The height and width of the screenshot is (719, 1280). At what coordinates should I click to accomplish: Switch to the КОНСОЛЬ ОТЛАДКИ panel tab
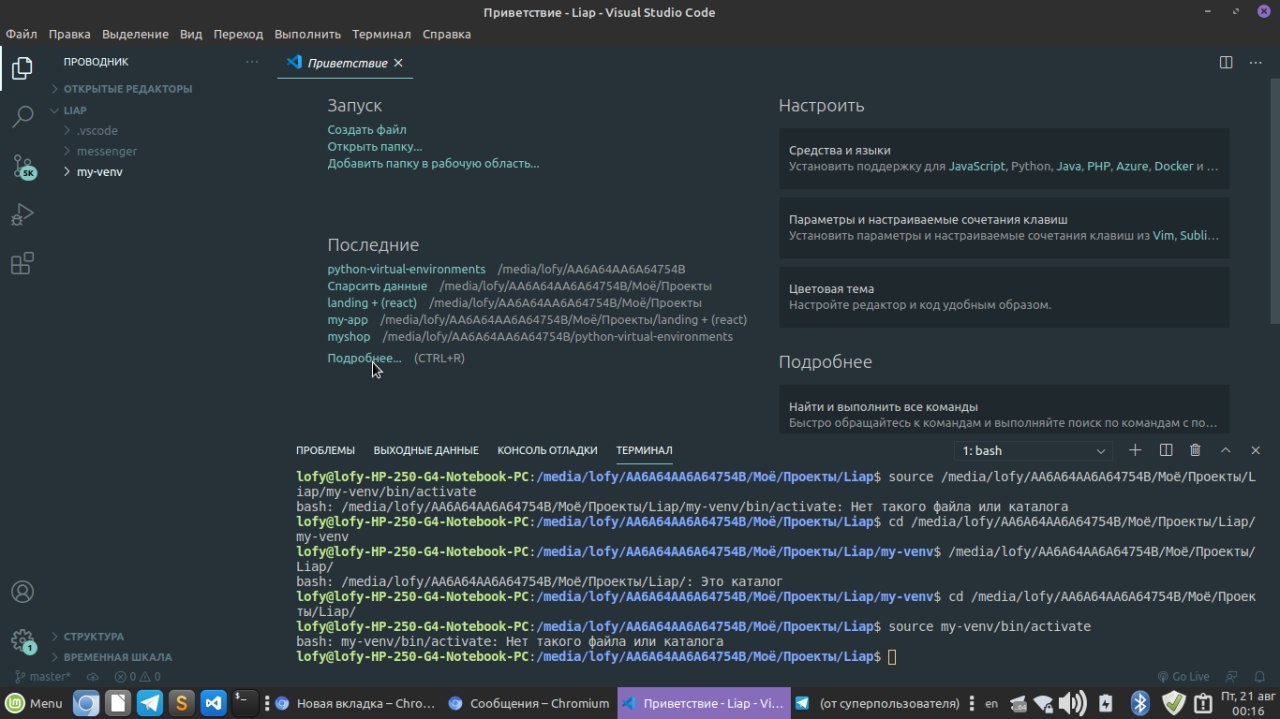point(547,450)
